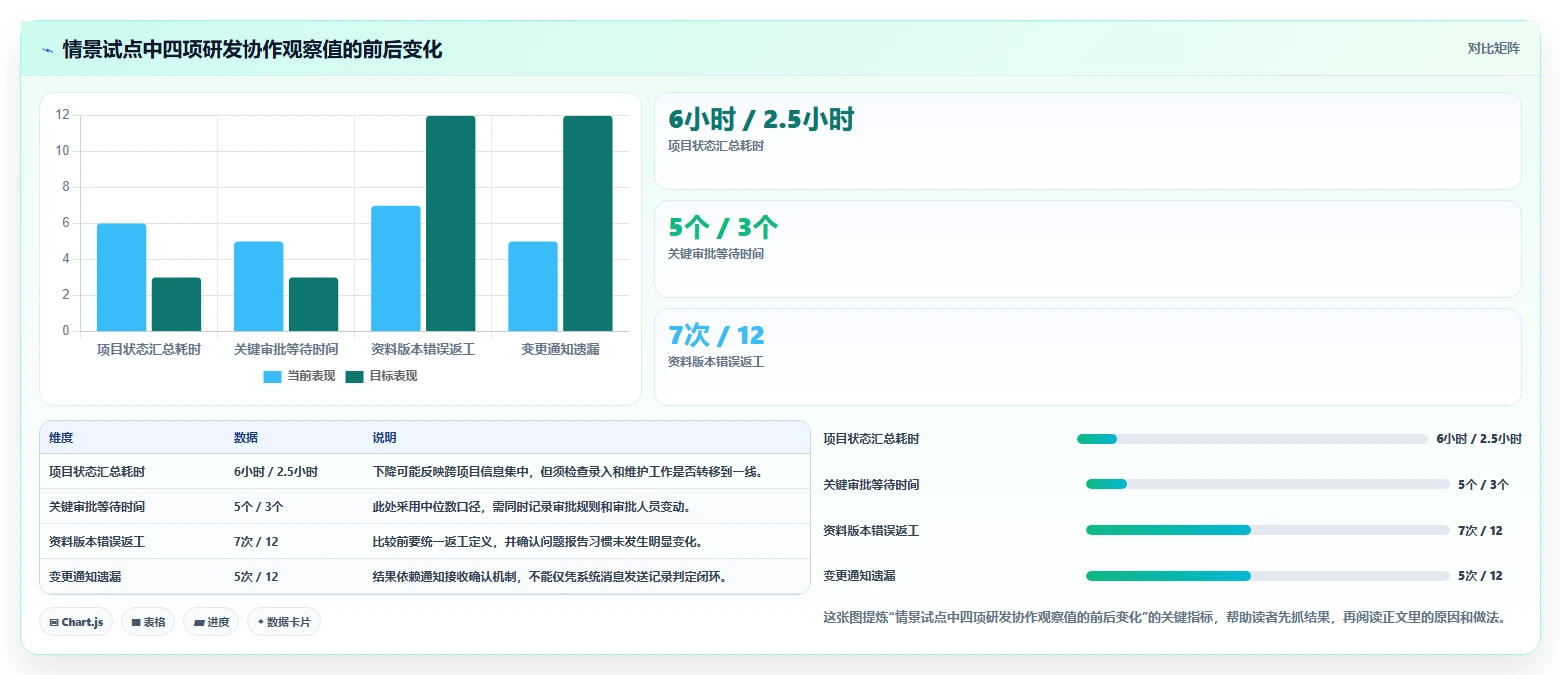Click the table cell 6小时 / 2.5小时
Screen dimensions: 1561x675
click(x=276, y=471)
